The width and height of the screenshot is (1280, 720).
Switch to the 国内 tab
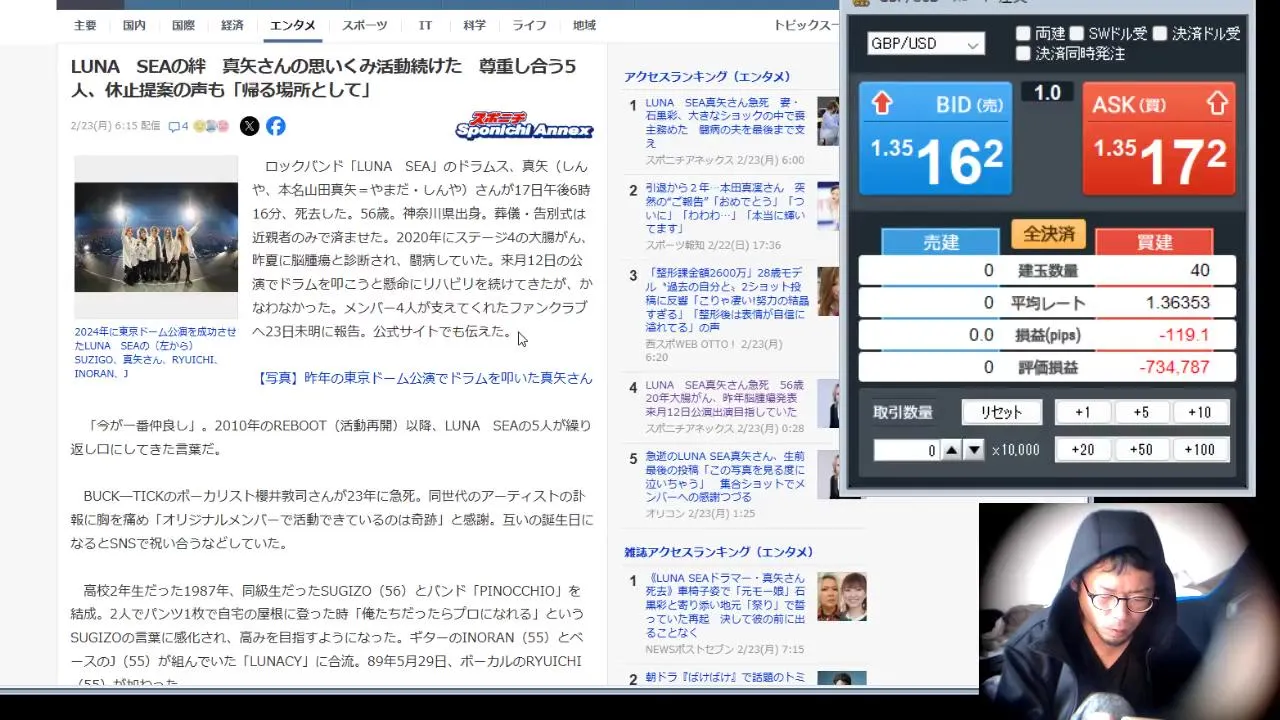point(134,25)
